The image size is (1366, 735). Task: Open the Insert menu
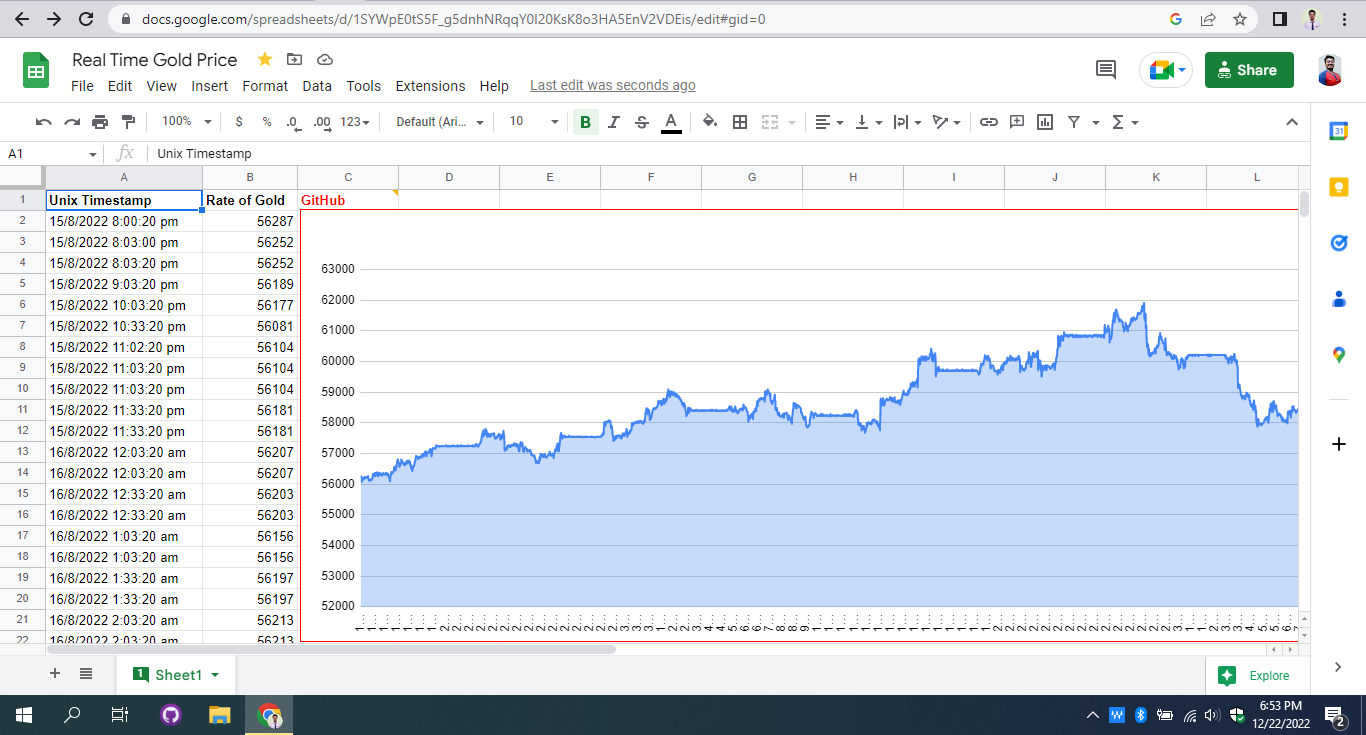coord(210,86)
